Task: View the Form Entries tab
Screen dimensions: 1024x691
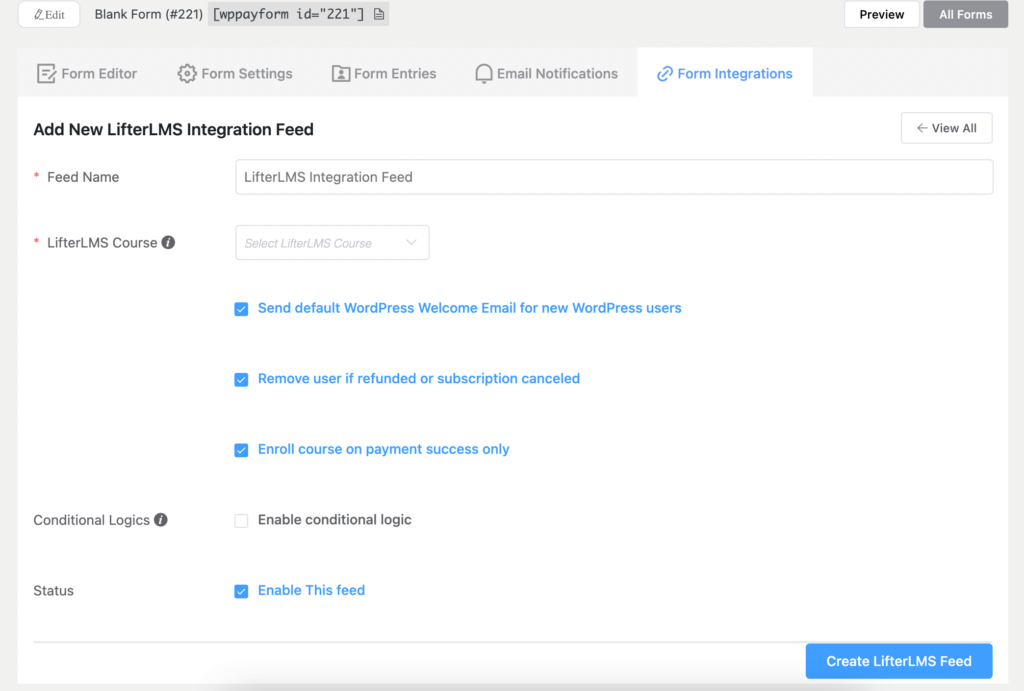Action: click(384, 74)
